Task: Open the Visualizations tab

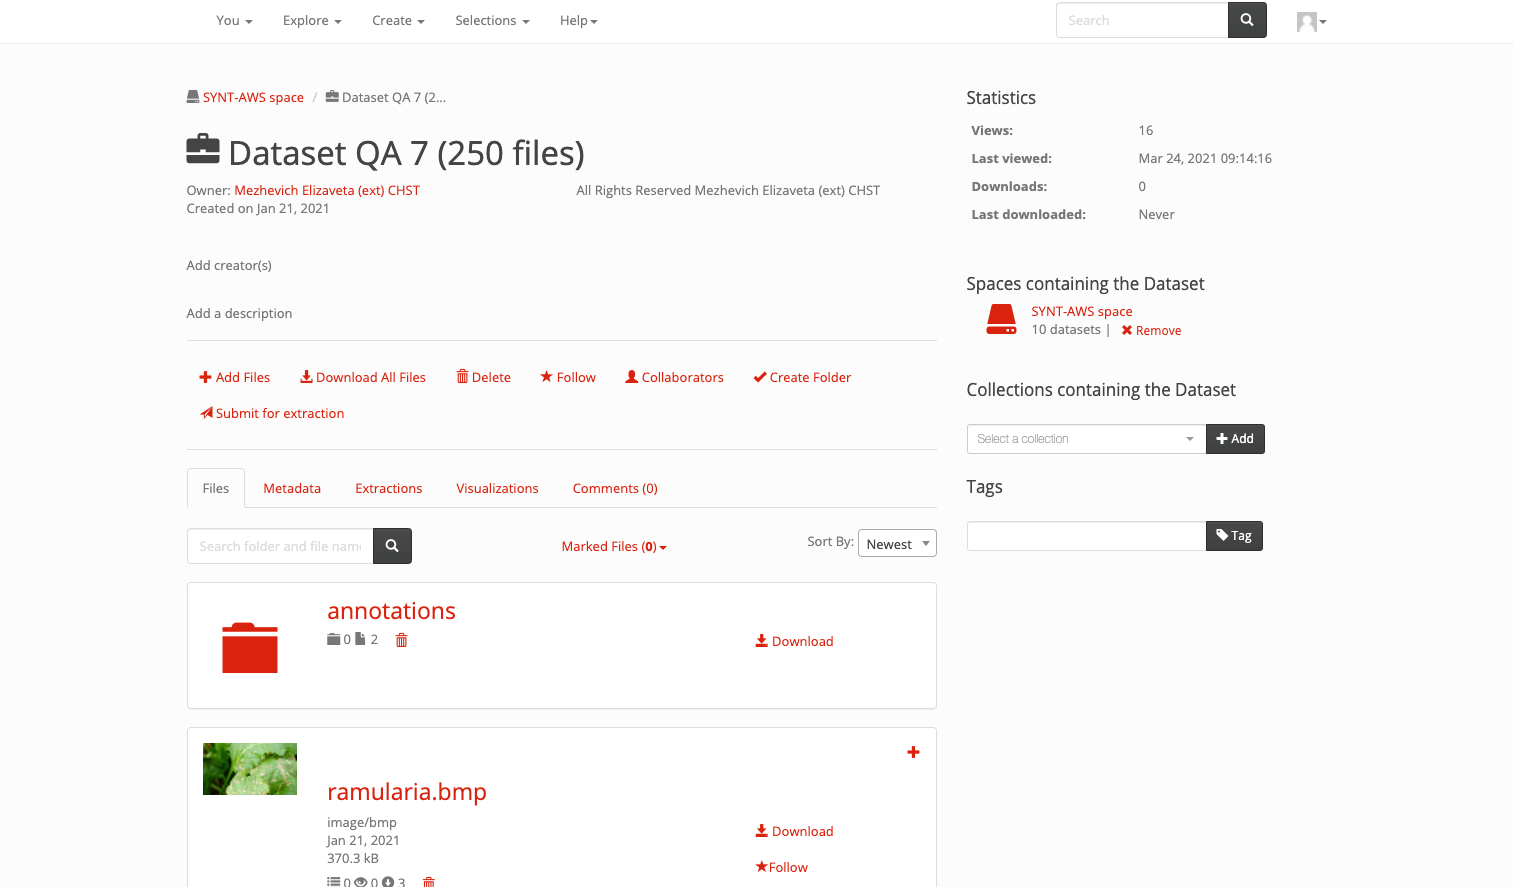Action: tap(497, 488)
